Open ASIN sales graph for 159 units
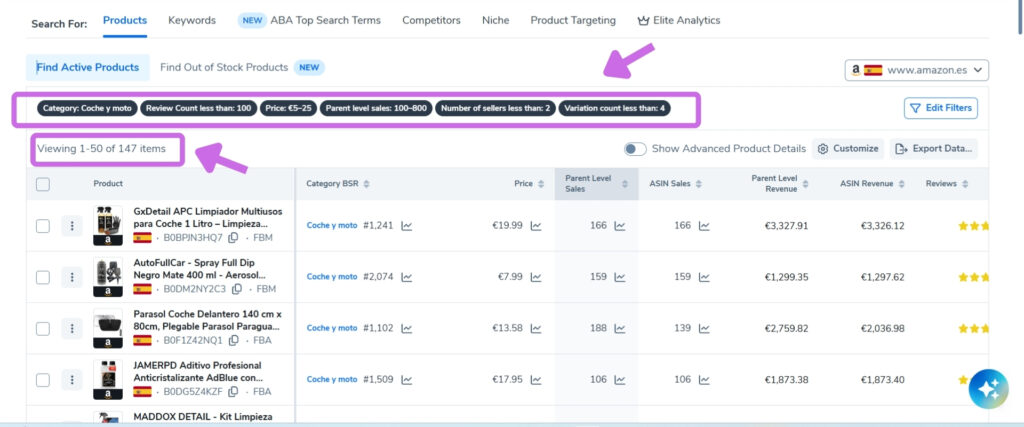Image resolution: width=1024 pixels, height=427 pixels. 704,277
